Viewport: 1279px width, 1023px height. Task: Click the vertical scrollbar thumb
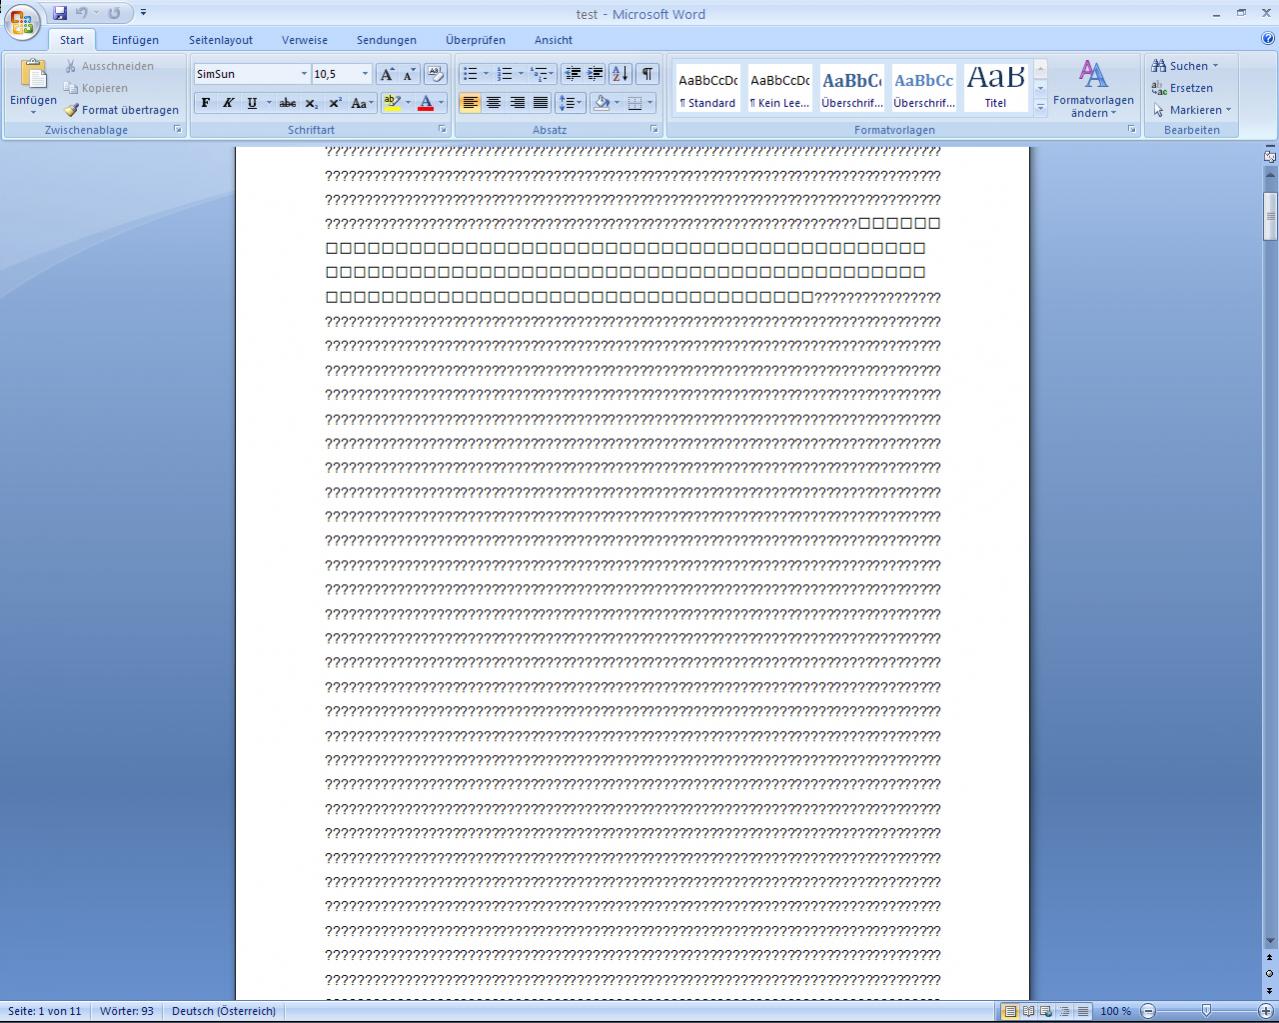pyautogui.click(x=1270, y=215)
